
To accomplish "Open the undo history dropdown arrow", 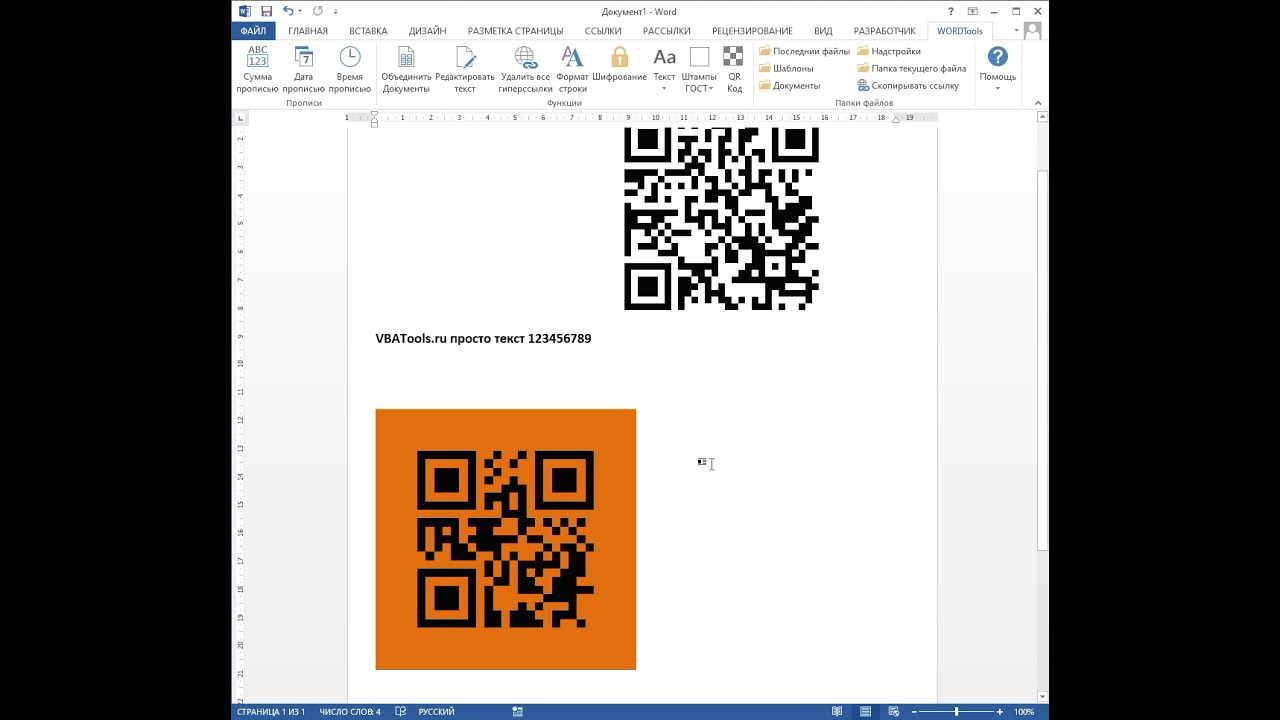I will coord(300,12).
